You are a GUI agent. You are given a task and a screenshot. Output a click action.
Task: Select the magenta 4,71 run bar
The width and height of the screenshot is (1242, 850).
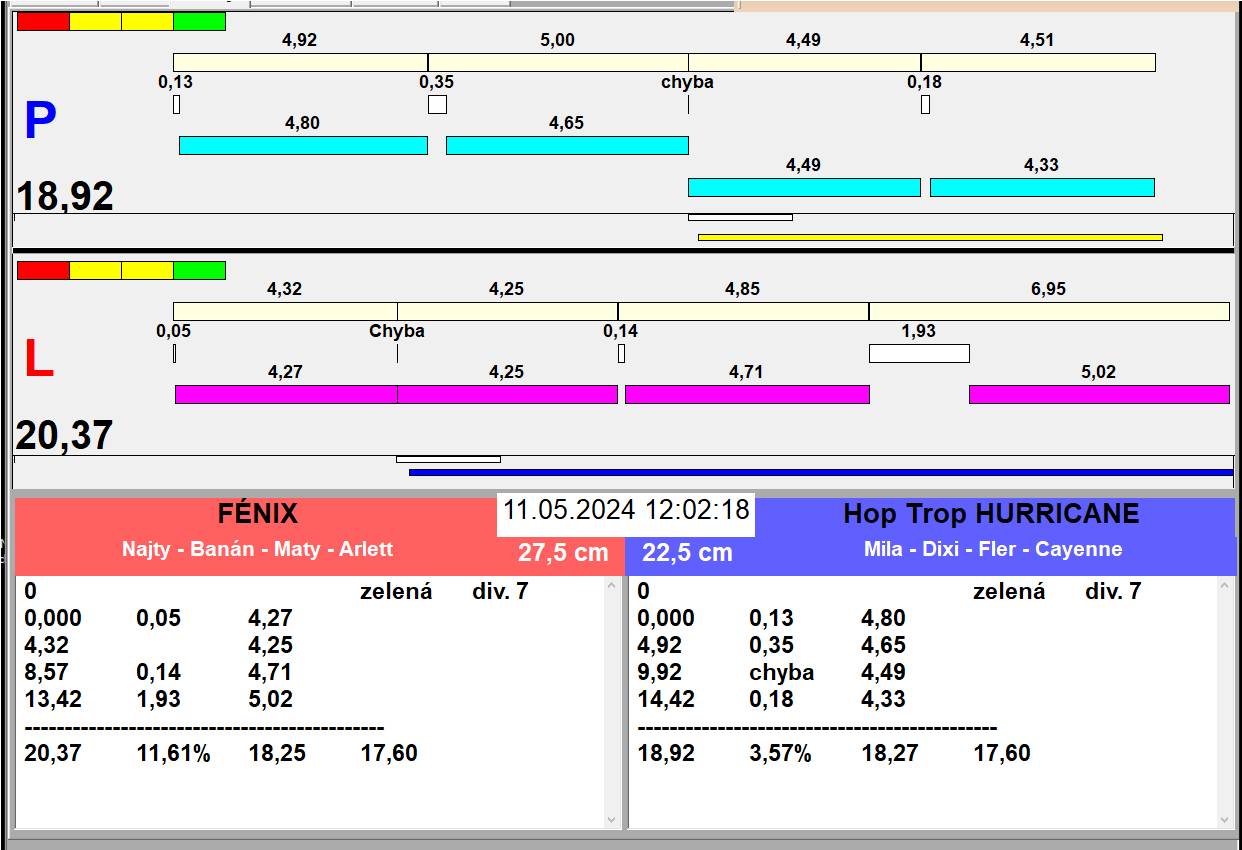tap(746, 394)
